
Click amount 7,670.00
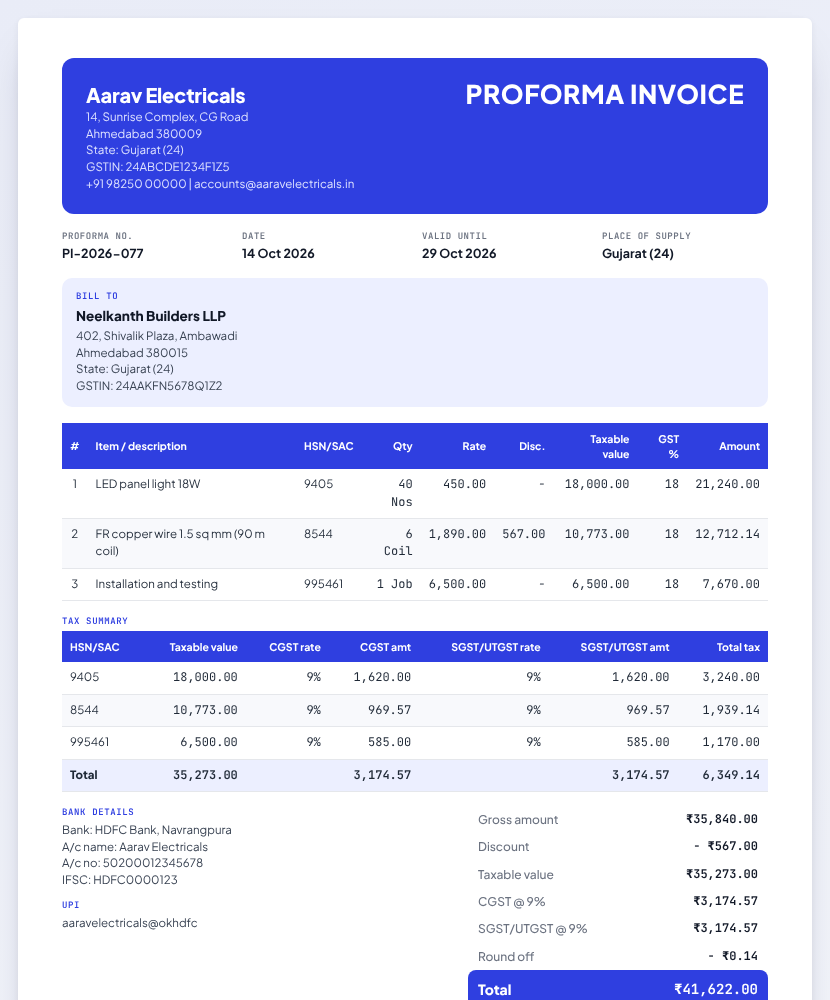pos(731,584)
